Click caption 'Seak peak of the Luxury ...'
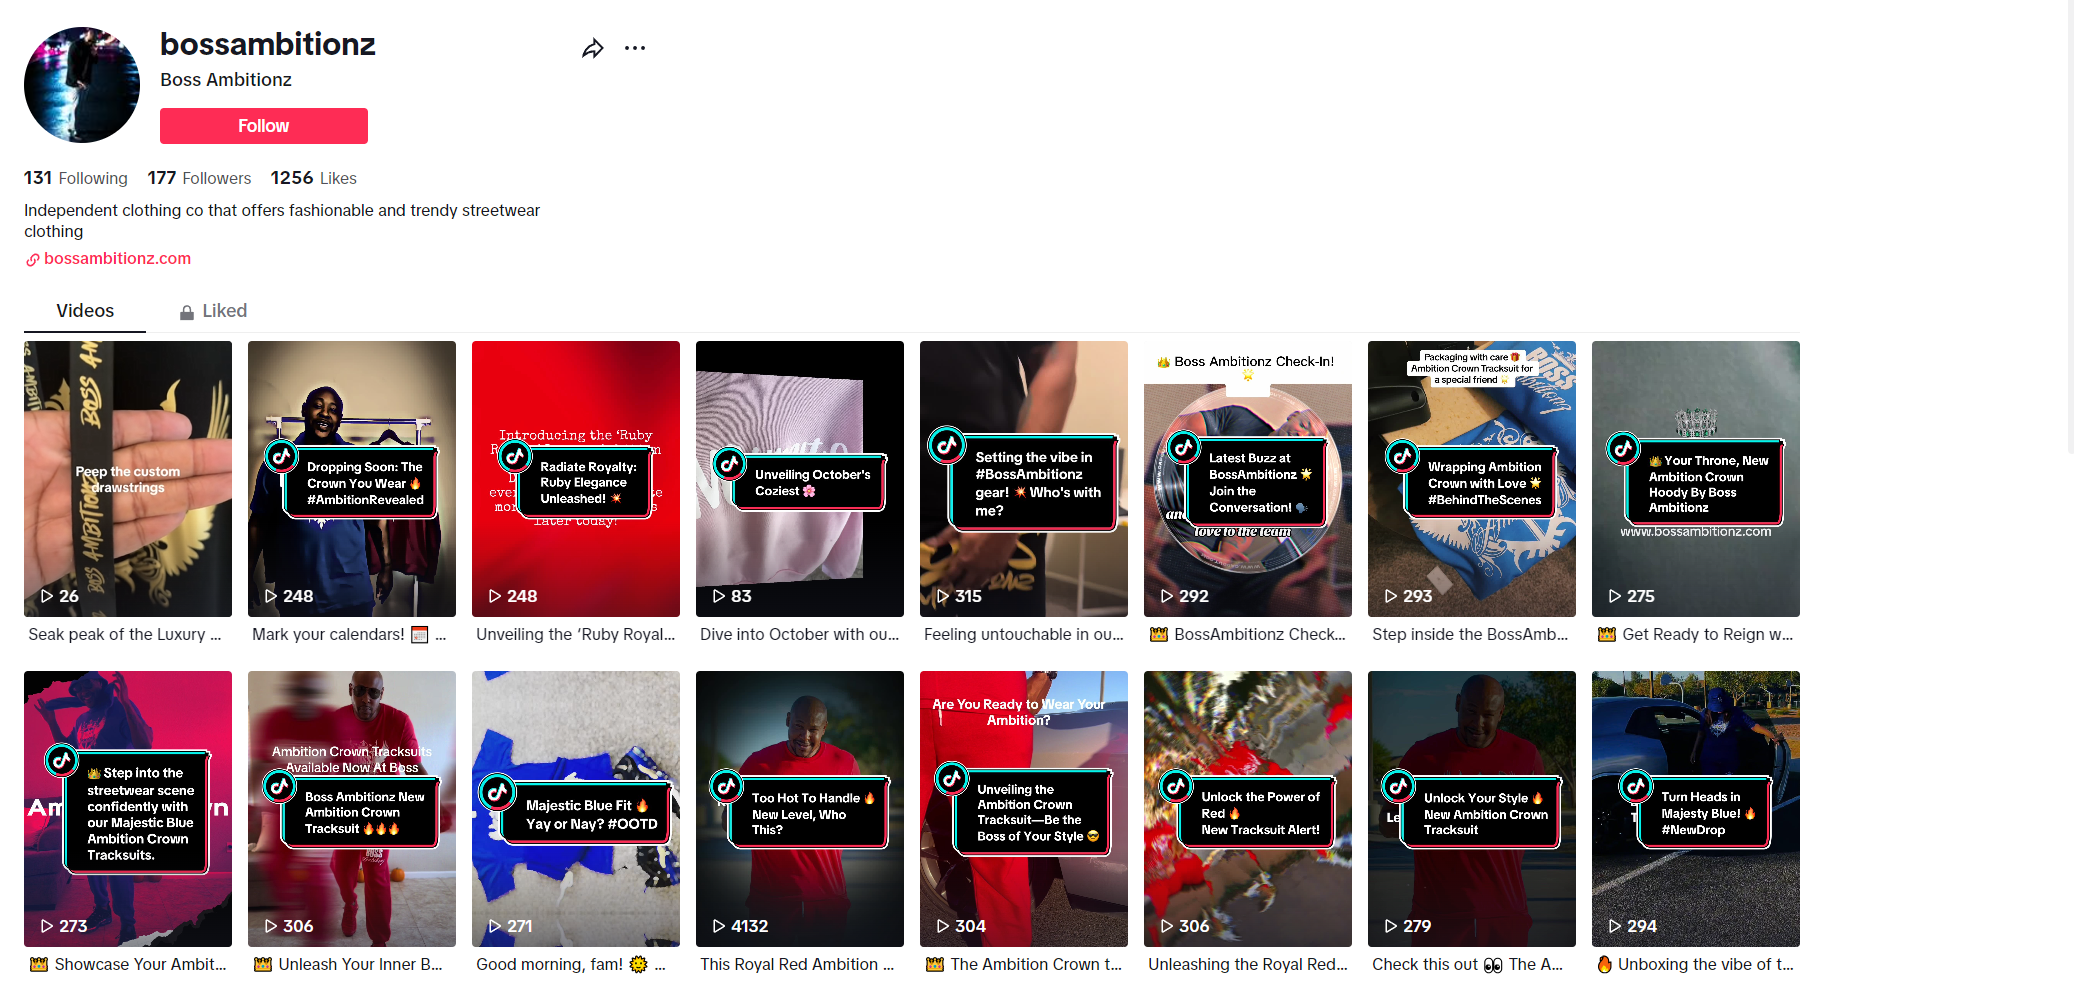Viewport: 2074px width, 982px height. click(x=125, y=634)
